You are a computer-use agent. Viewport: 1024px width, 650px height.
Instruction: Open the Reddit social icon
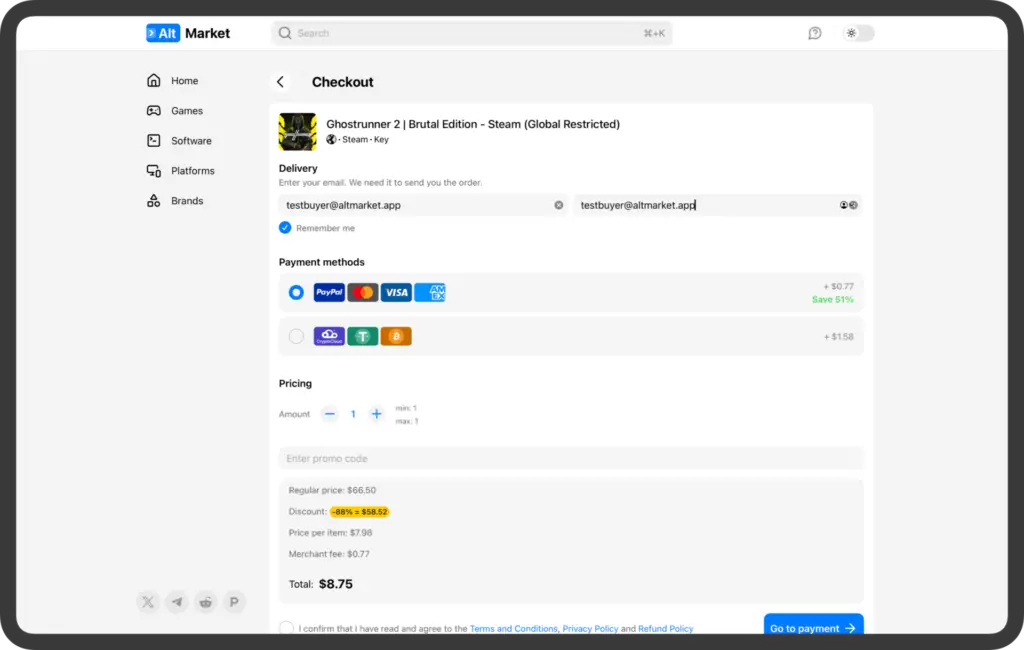[206, 602]
